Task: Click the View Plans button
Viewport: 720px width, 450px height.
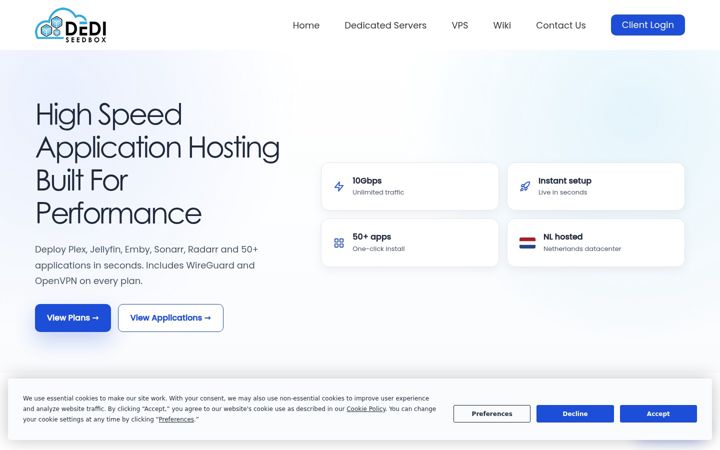Action: (x=73, y=318)
